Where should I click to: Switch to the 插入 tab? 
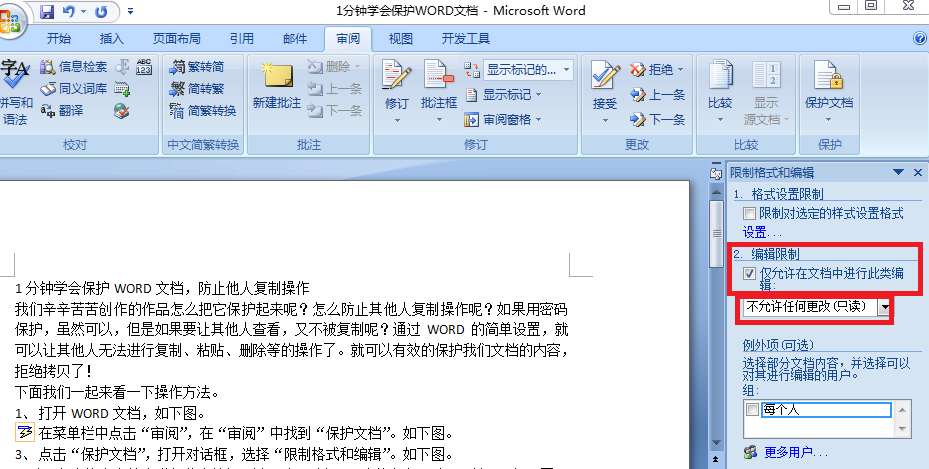(x=111, y=39)
